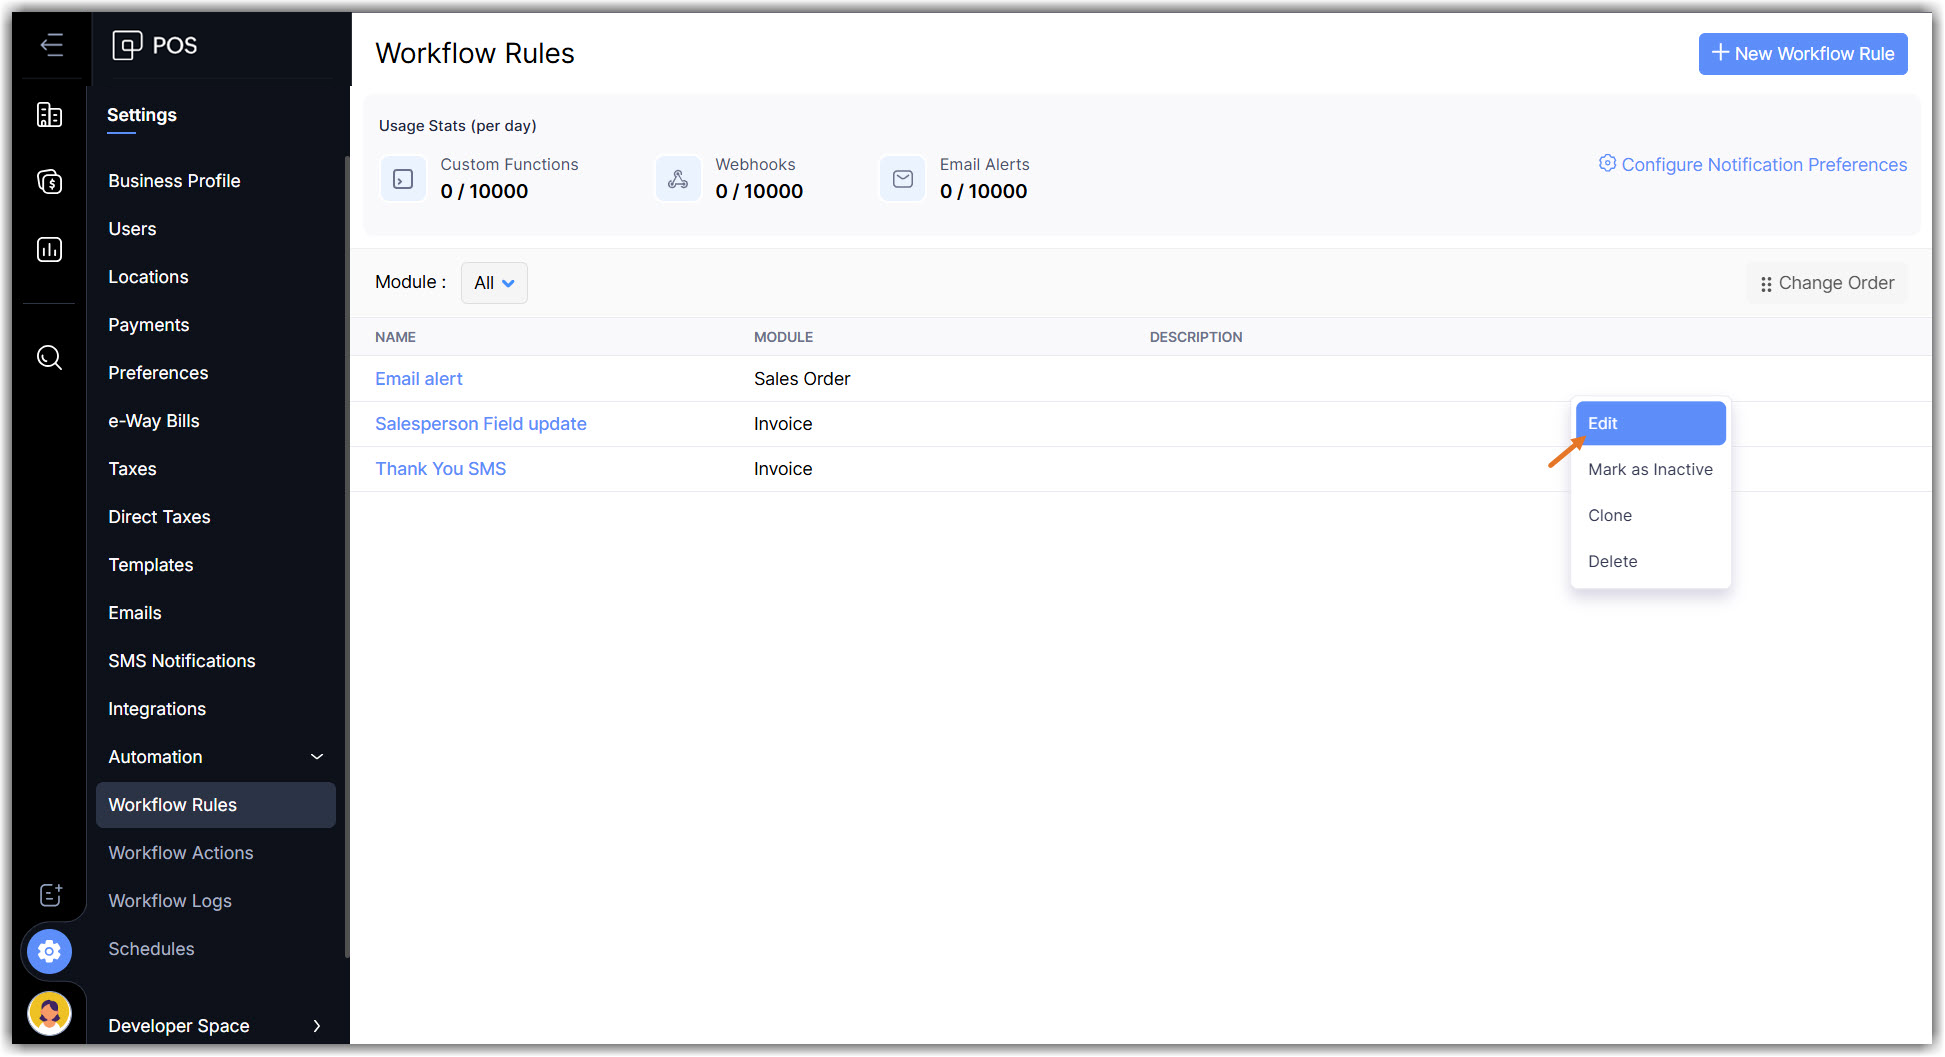Collapse the Automation section

[317, 757]
